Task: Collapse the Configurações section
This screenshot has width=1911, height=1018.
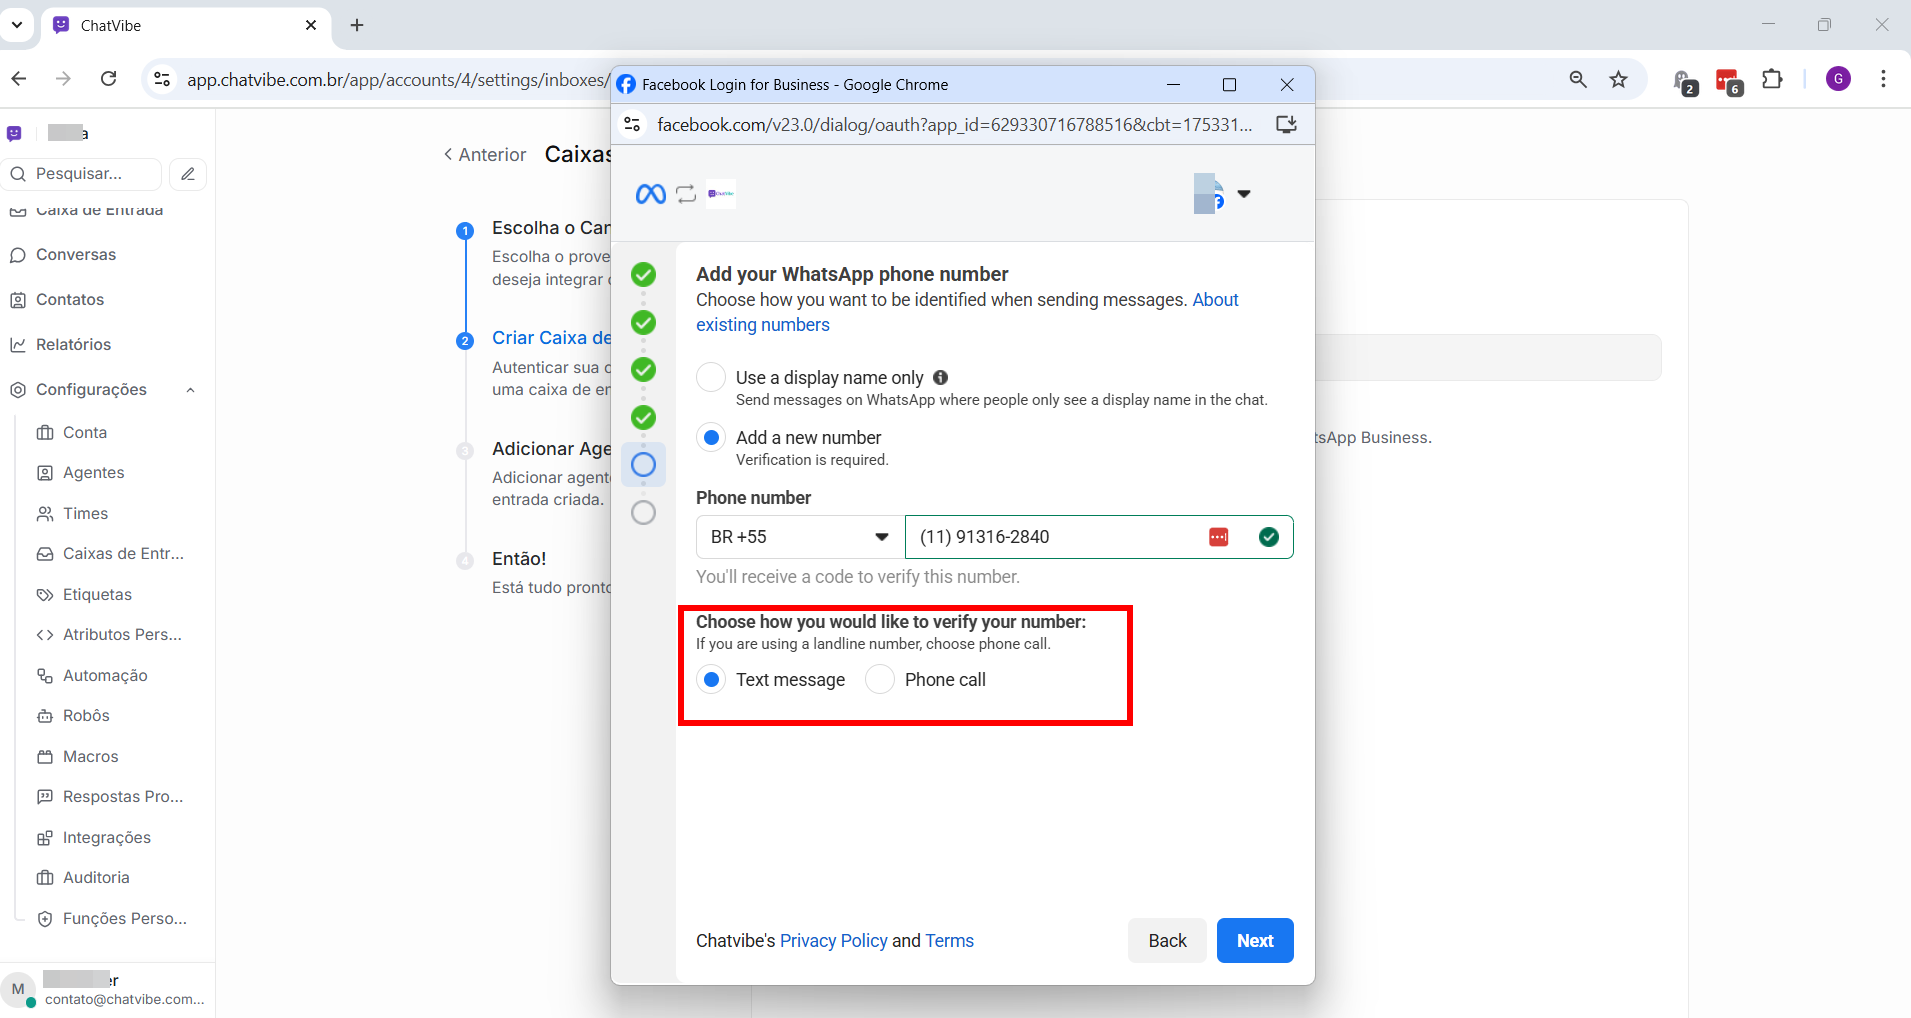Action: [190, 390]
